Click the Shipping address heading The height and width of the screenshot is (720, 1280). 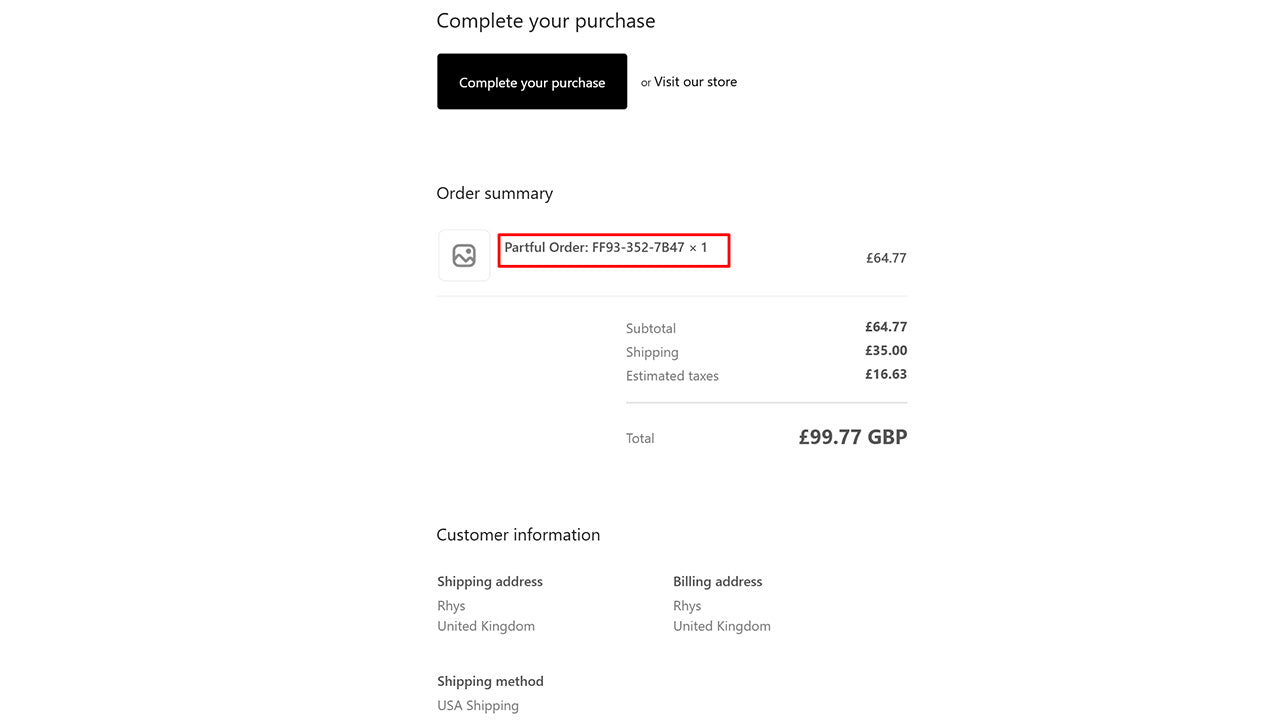click(x=490, y=582)
